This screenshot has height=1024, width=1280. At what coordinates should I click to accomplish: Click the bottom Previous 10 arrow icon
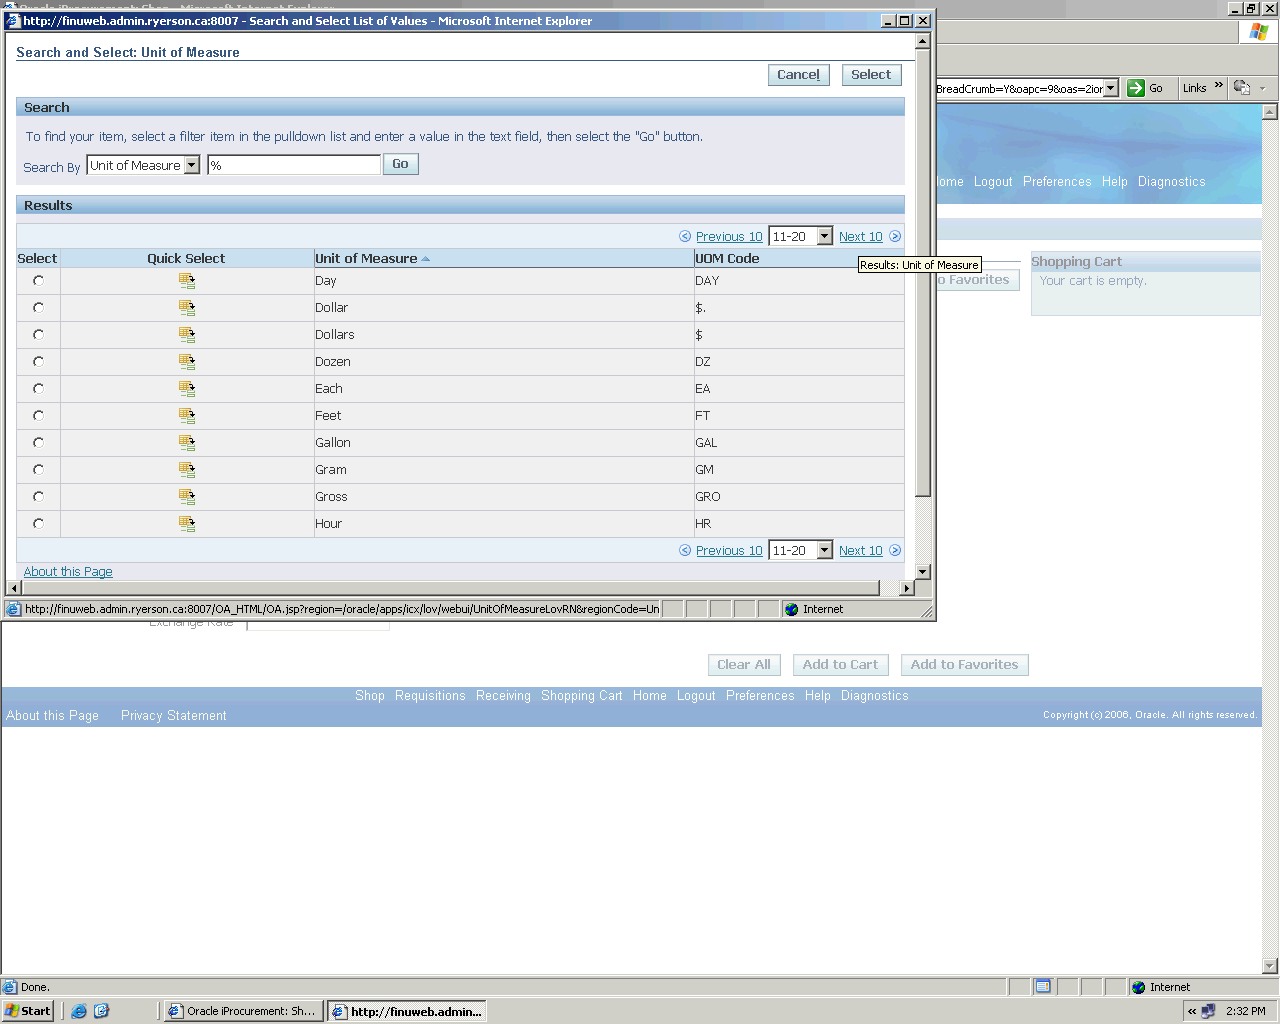pos(685,551)
